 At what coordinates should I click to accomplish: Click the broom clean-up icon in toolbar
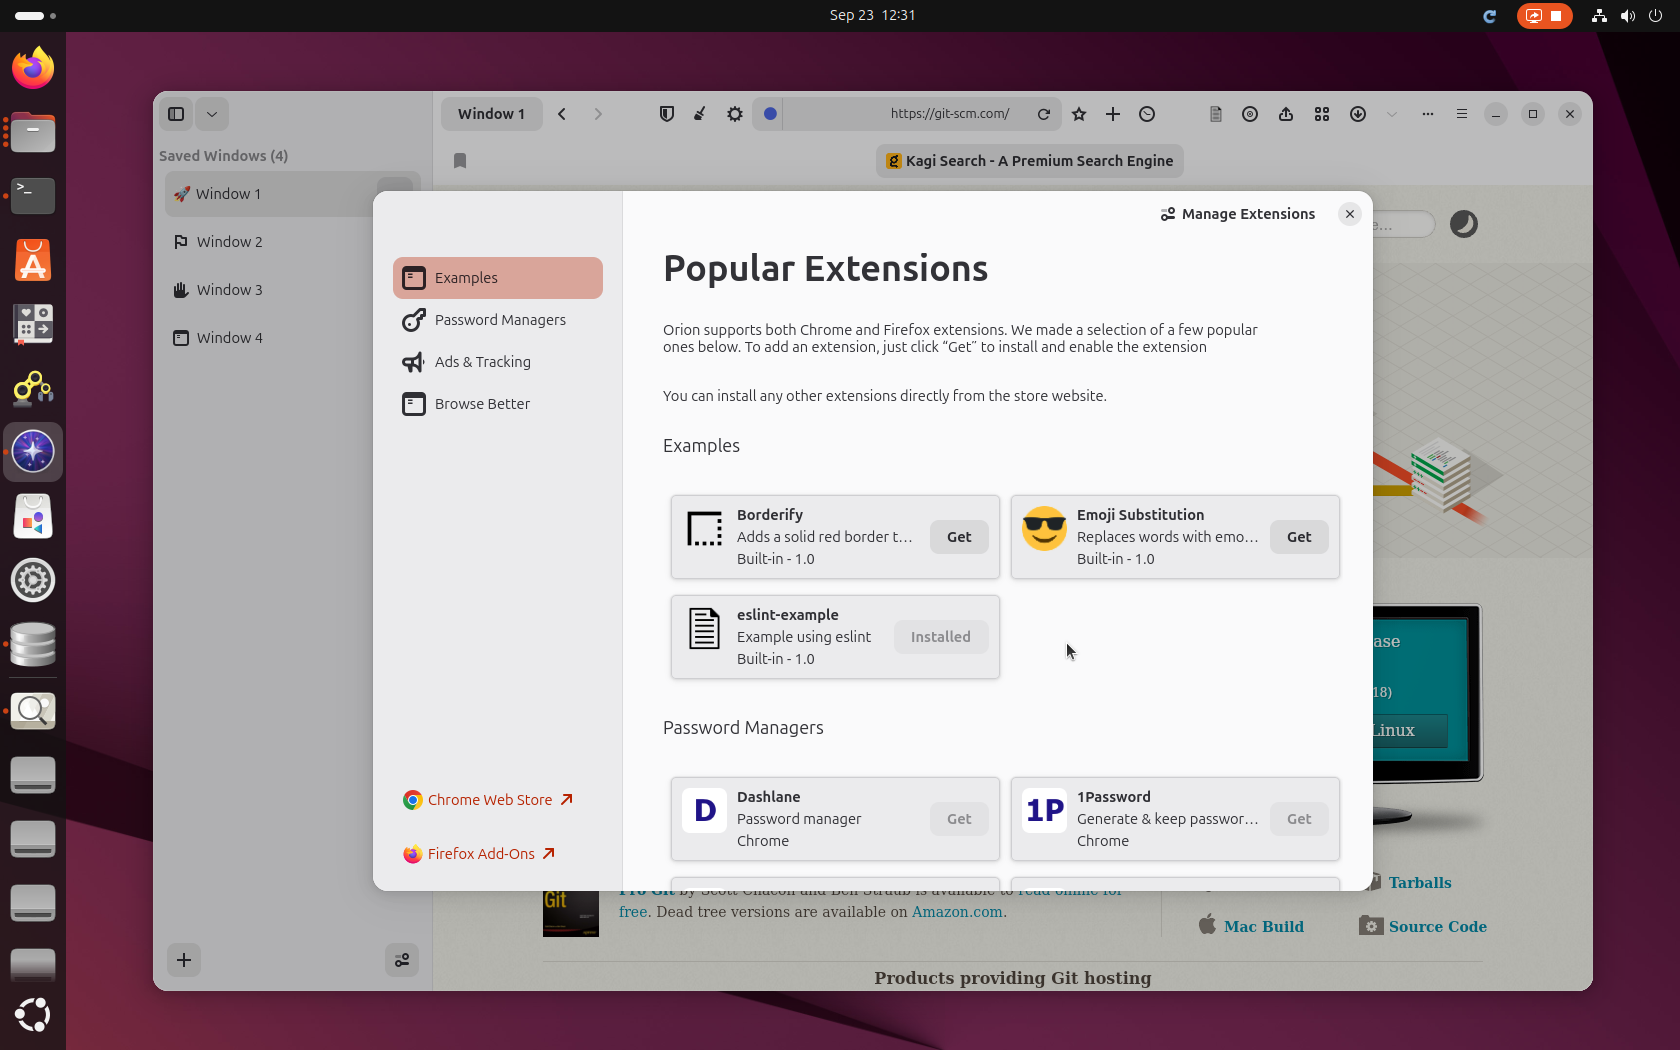tap(700, 114)
